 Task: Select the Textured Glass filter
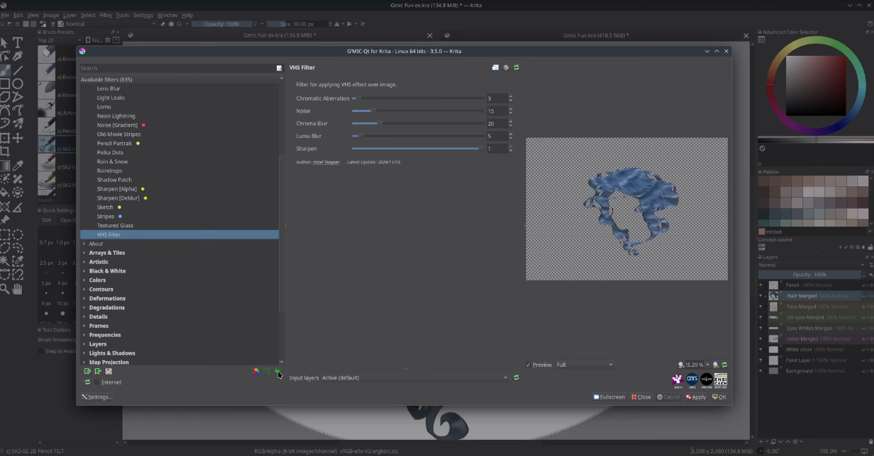point(115,225)
